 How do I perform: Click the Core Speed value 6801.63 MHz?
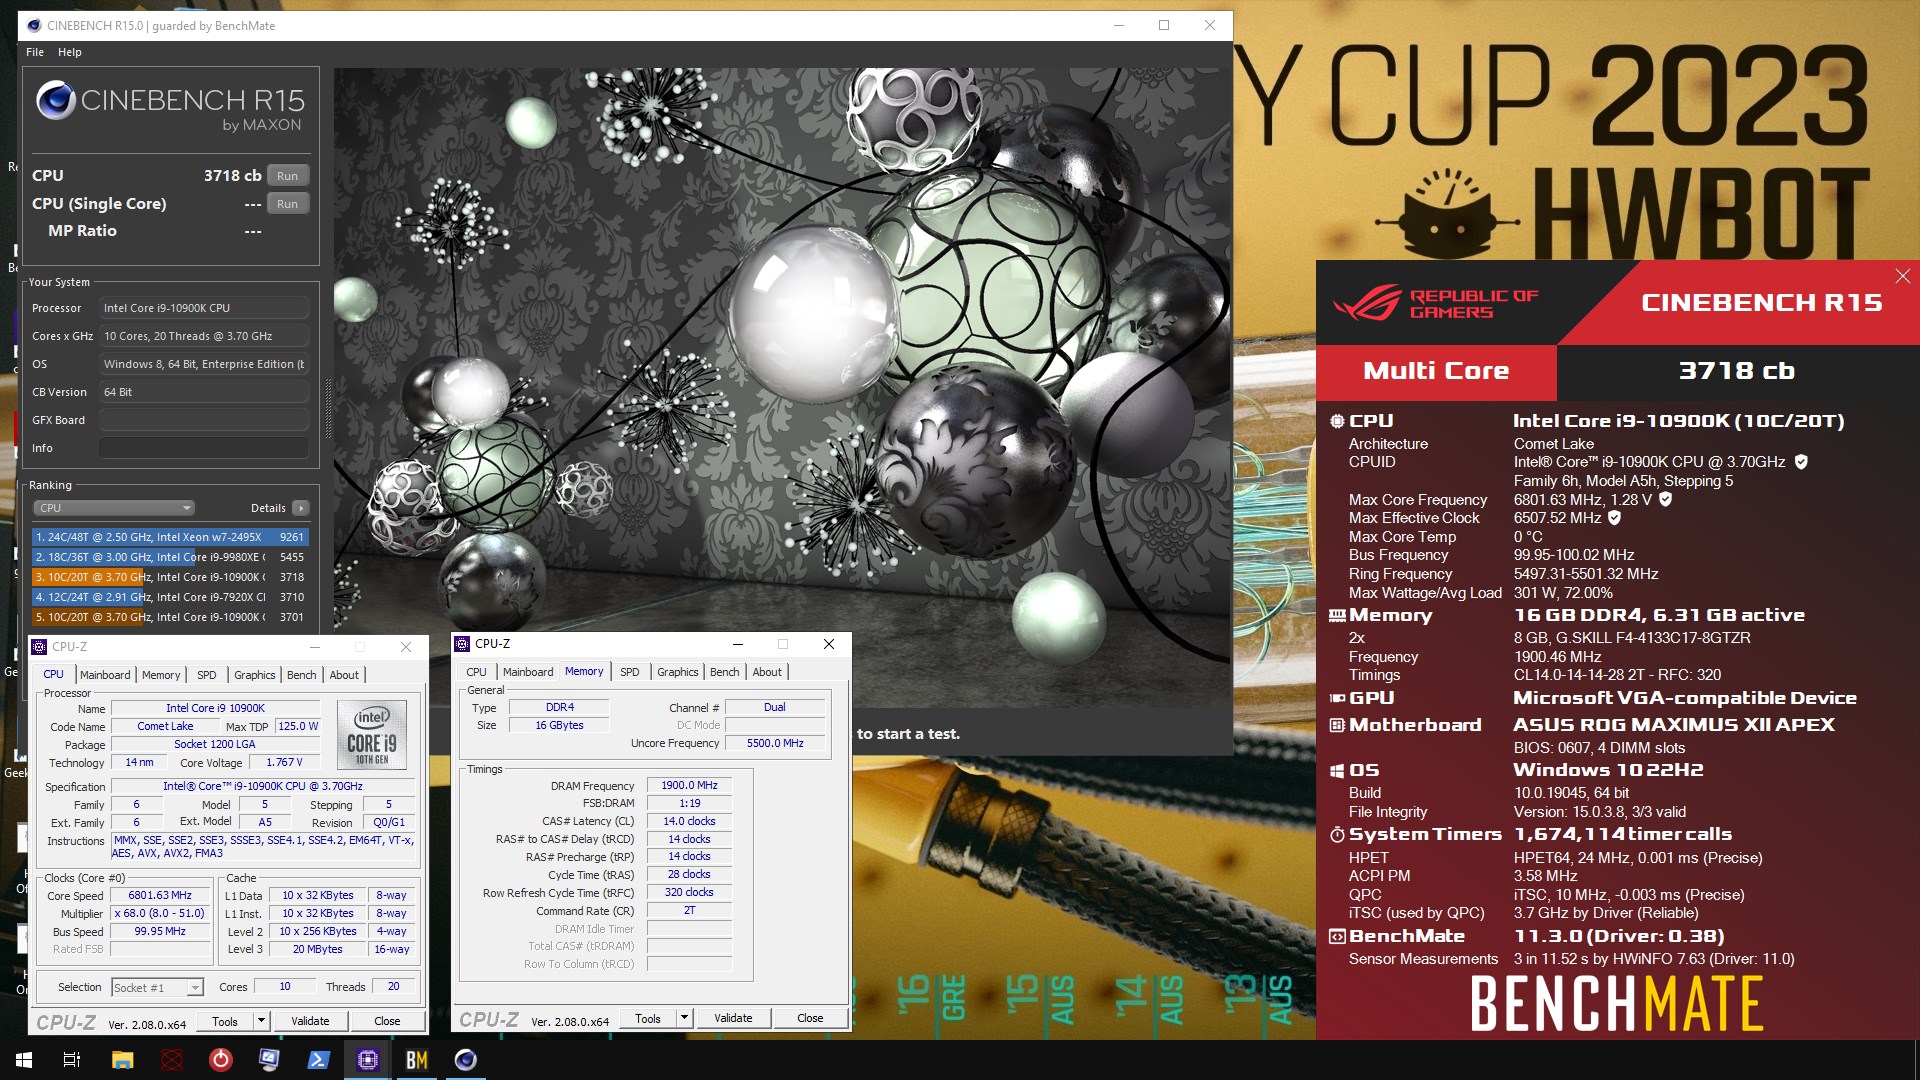[160, 896]
